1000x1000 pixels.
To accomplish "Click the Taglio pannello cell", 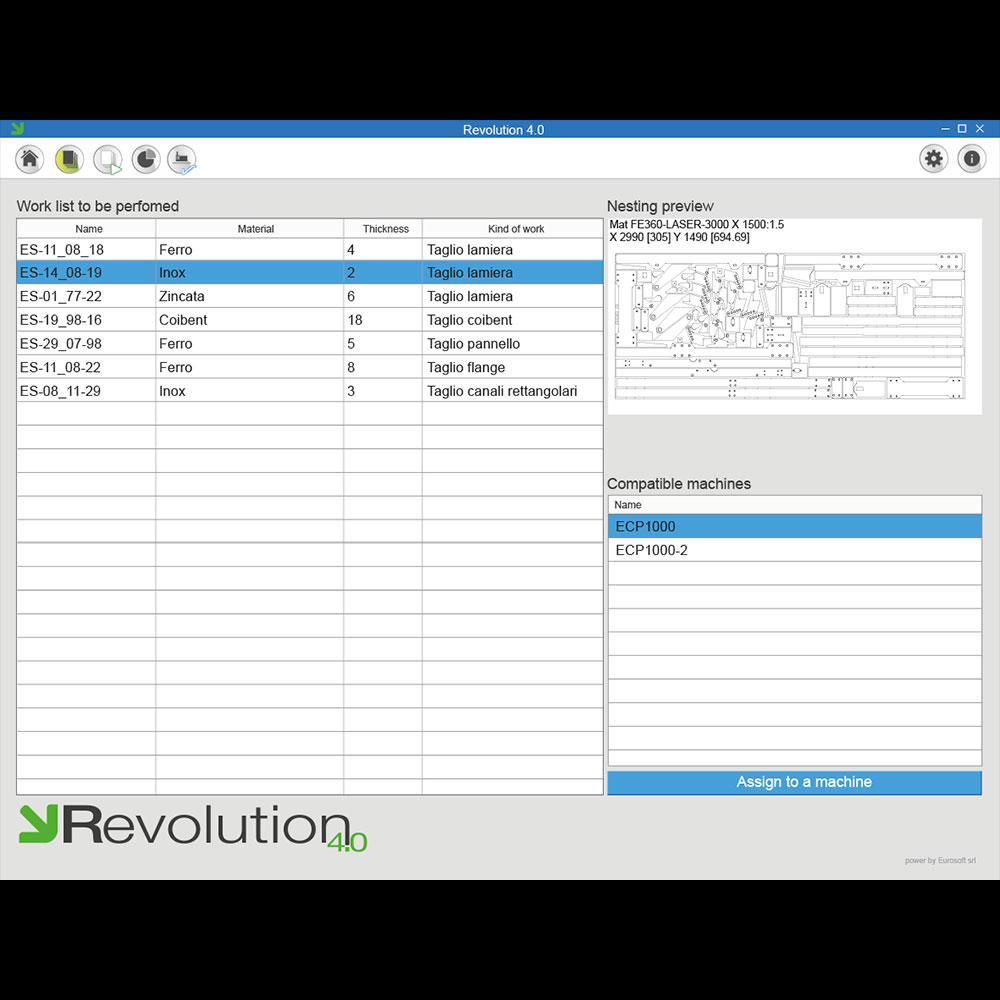I will click(x=513, y=343).
